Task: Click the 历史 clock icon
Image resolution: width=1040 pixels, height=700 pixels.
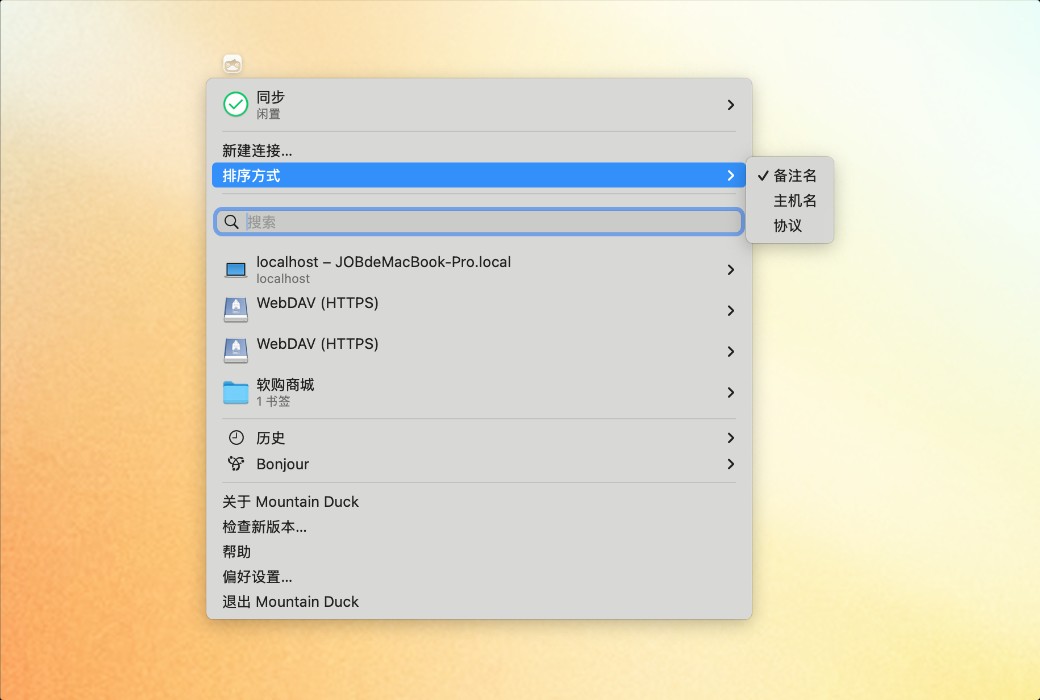Action: click(236, 437)
